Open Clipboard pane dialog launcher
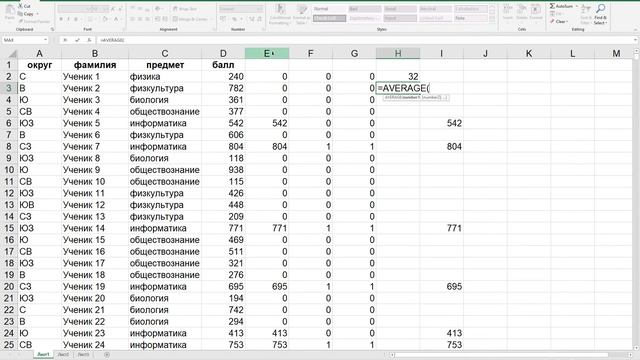This screenshot has height=360, width=640. [x=52, y=29]
